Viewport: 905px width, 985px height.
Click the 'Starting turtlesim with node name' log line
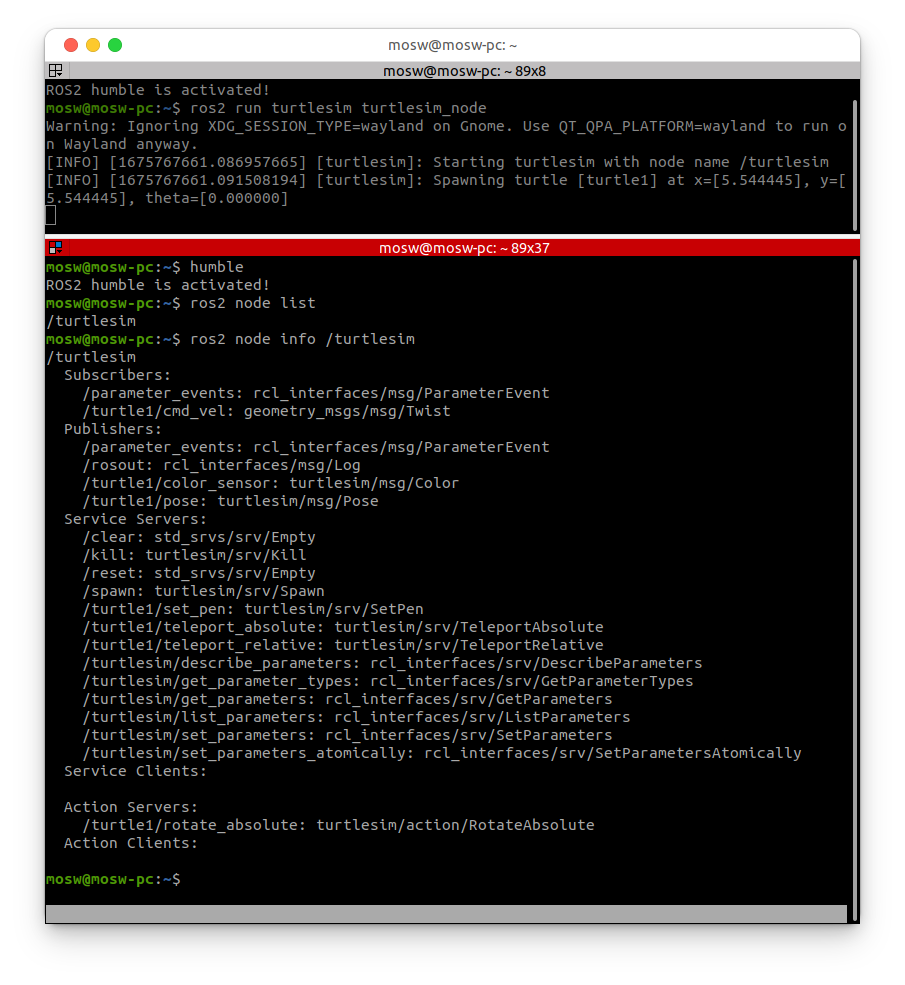point(437,162)
